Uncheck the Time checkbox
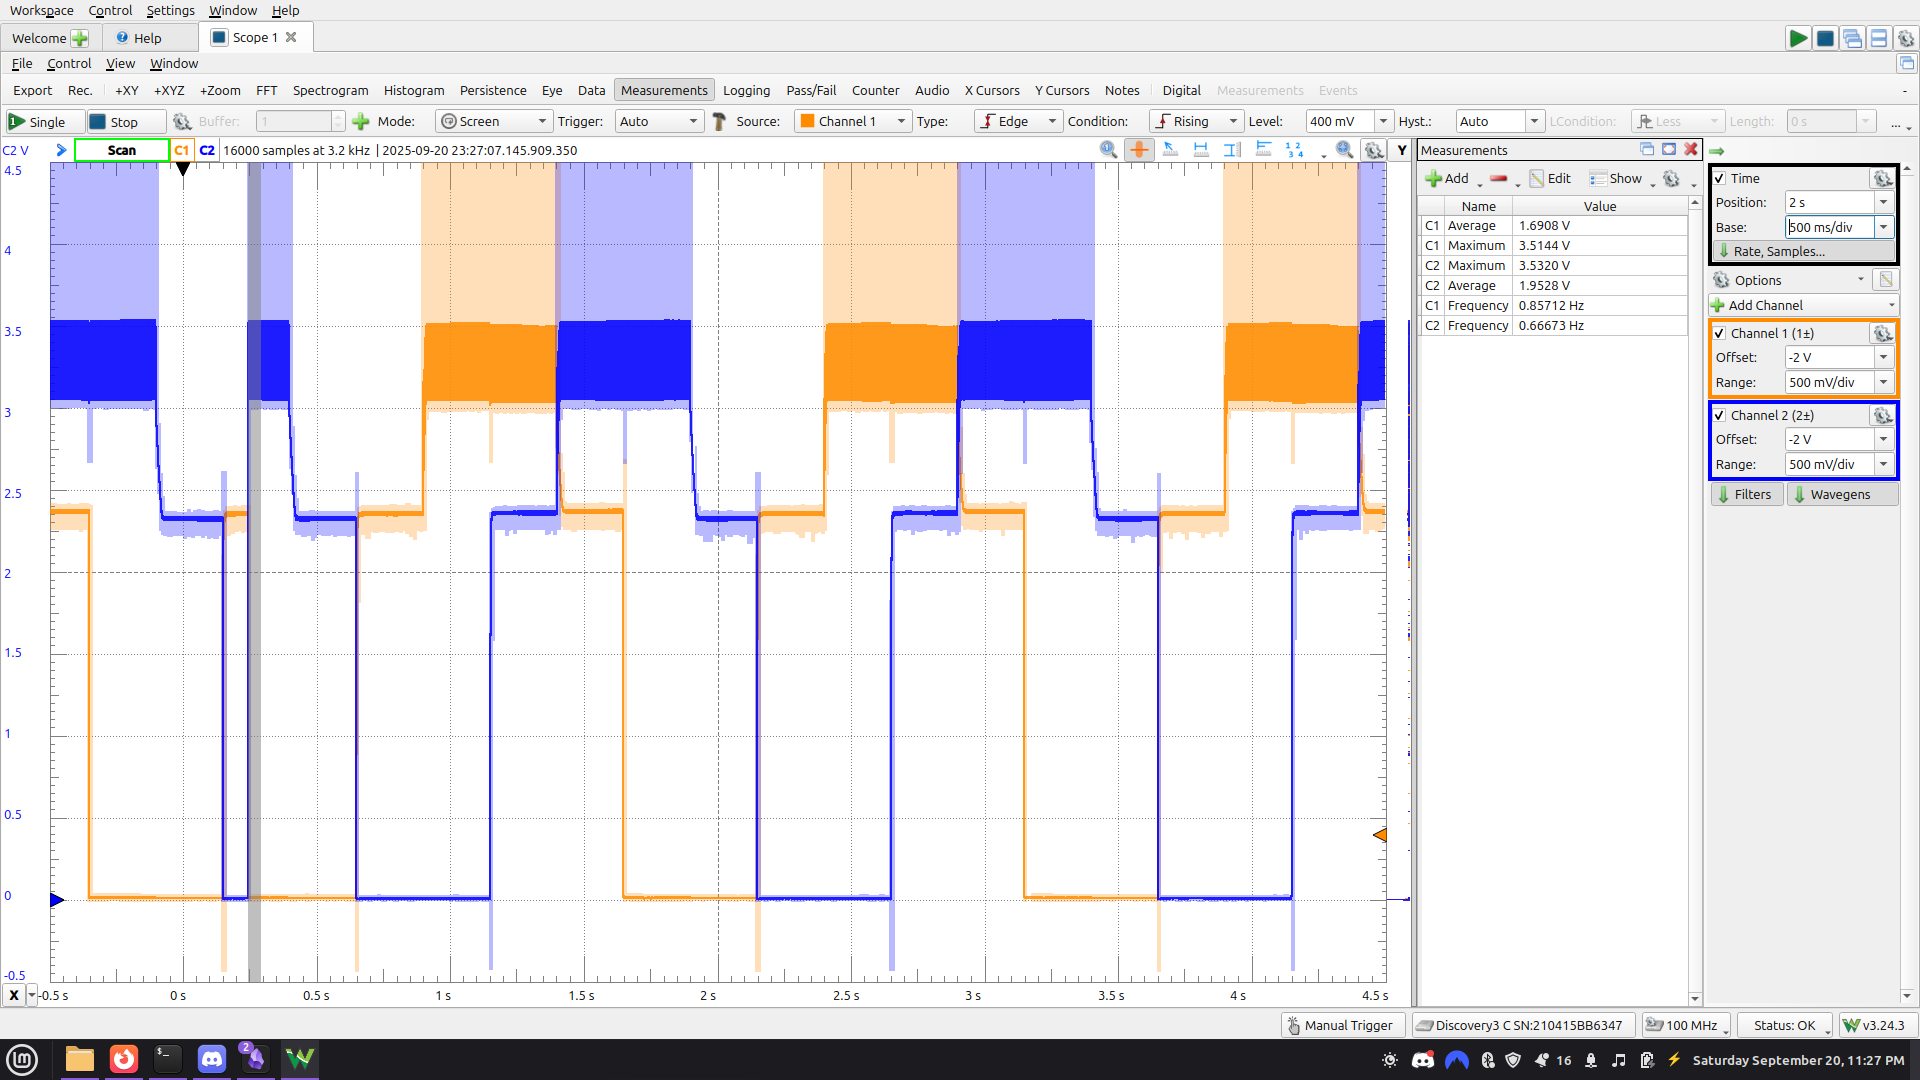 1720,178
